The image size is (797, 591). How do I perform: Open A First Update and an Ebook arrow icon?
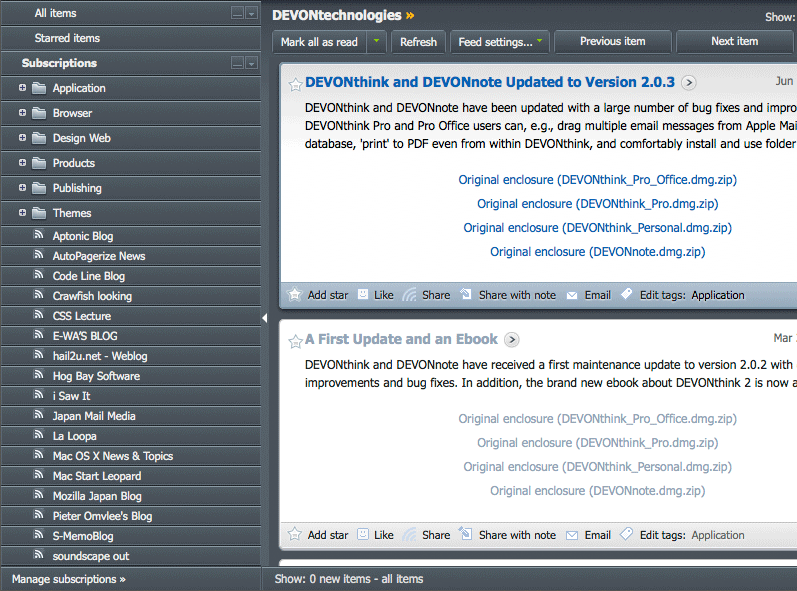pyautogui.click(x=512, y=339)
